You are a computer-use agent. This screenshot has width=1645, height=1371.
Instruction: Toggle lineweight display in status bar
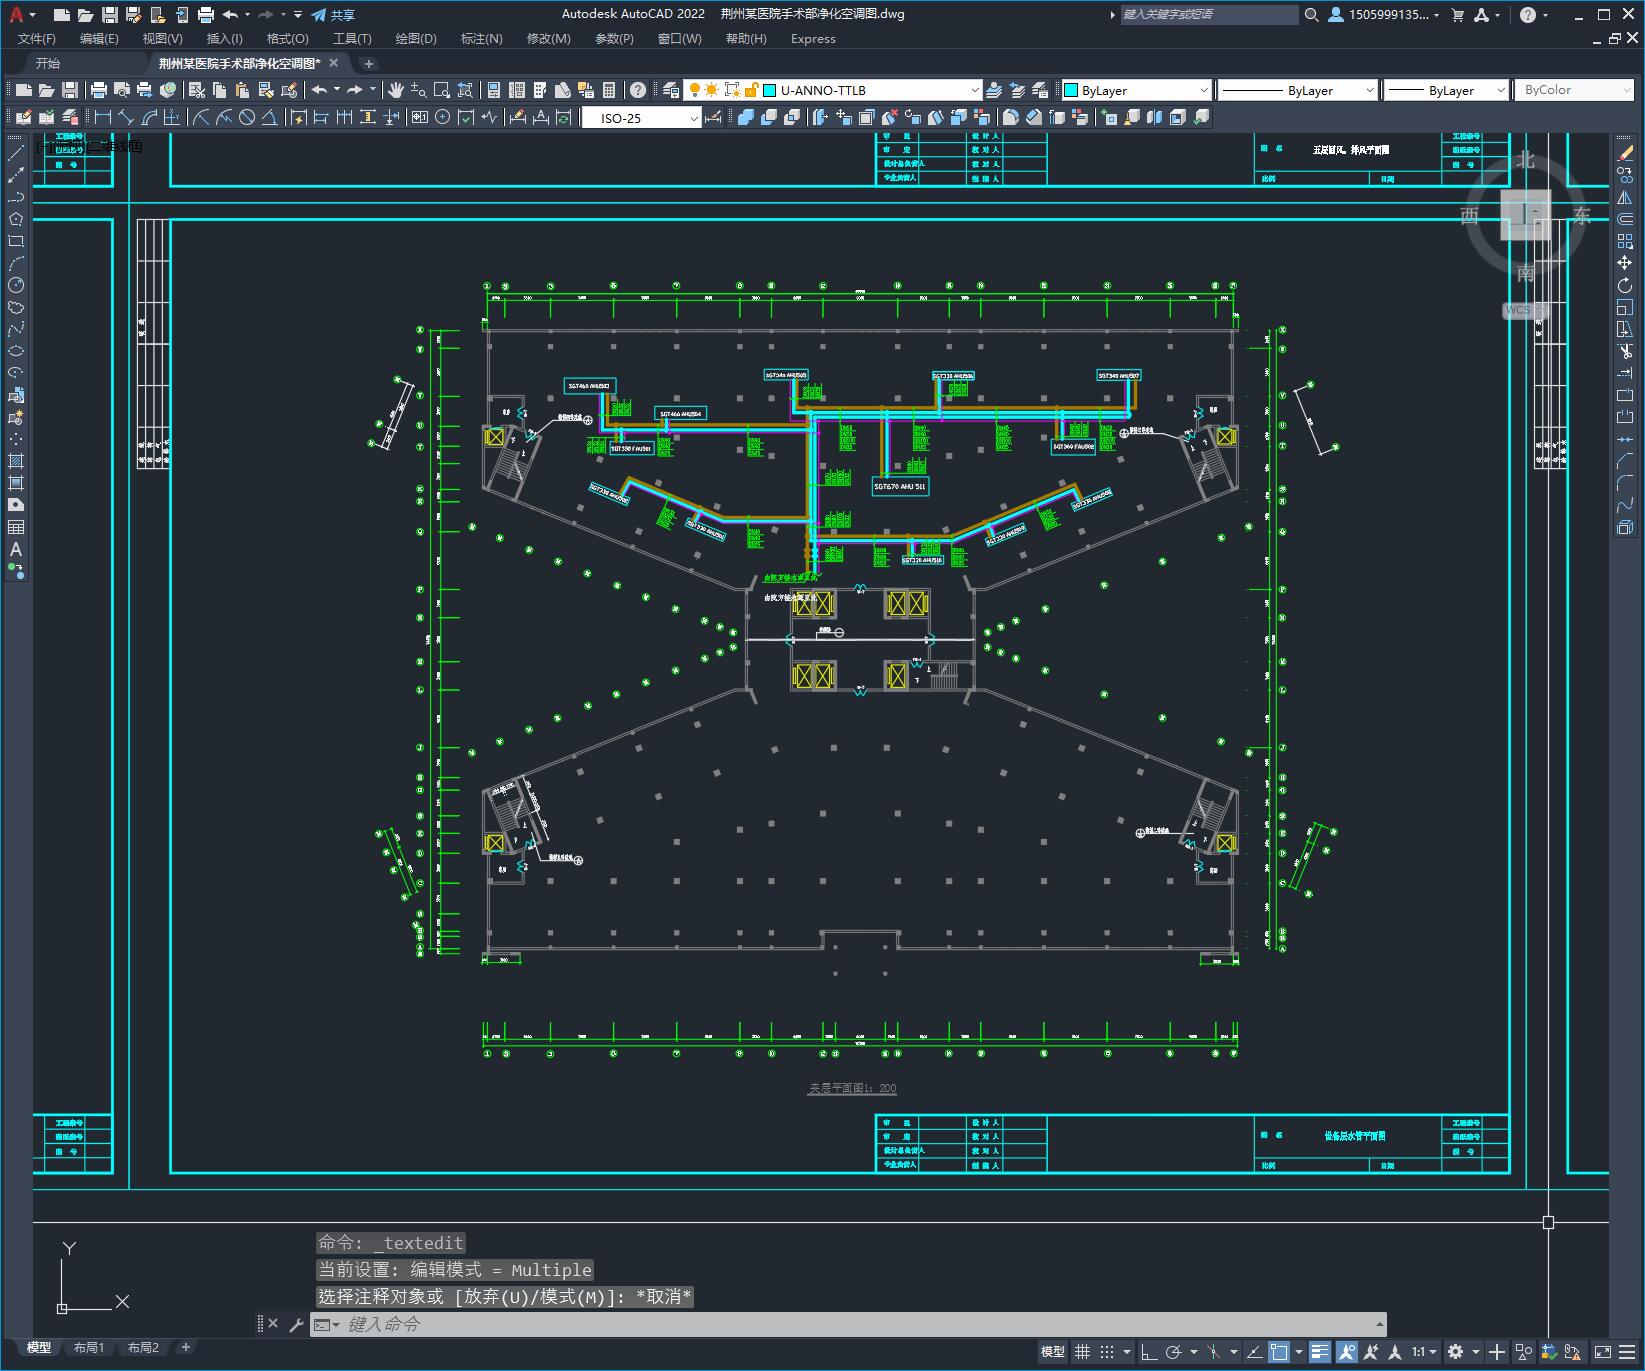click(x=1320, y=1352)
